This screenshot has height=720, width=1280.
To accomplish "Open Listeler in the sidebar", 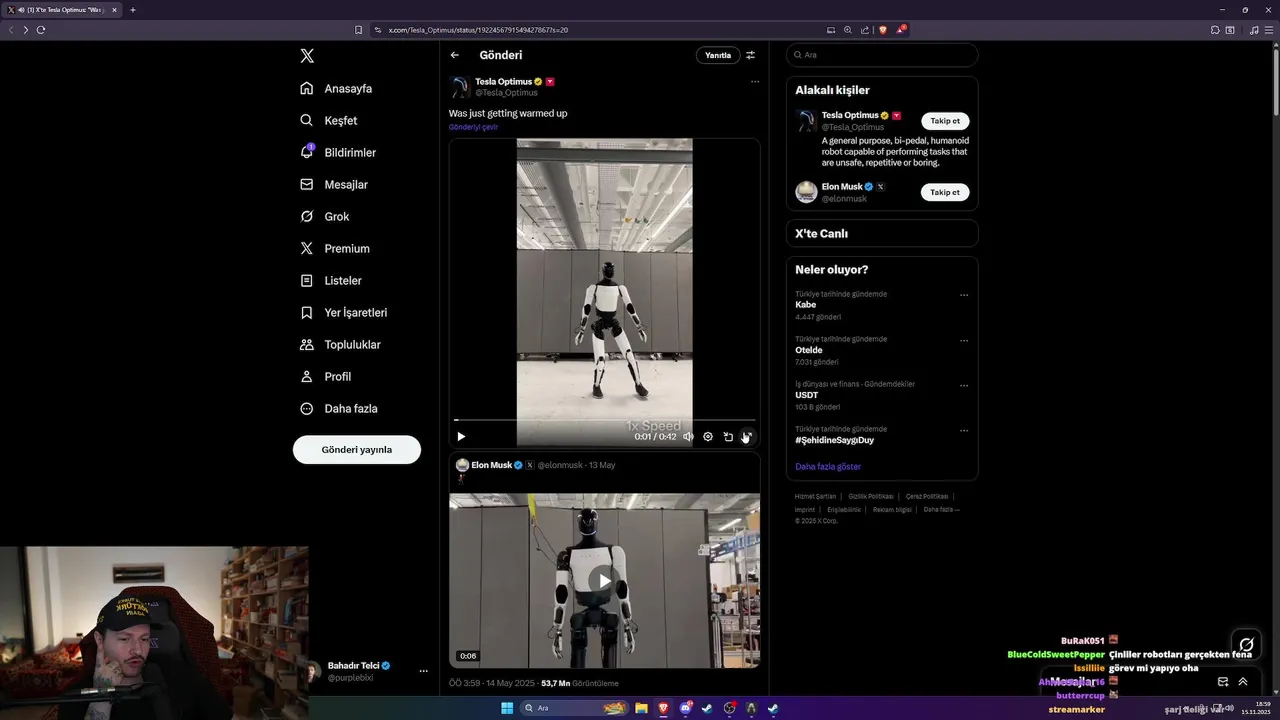I will [331, 280].
